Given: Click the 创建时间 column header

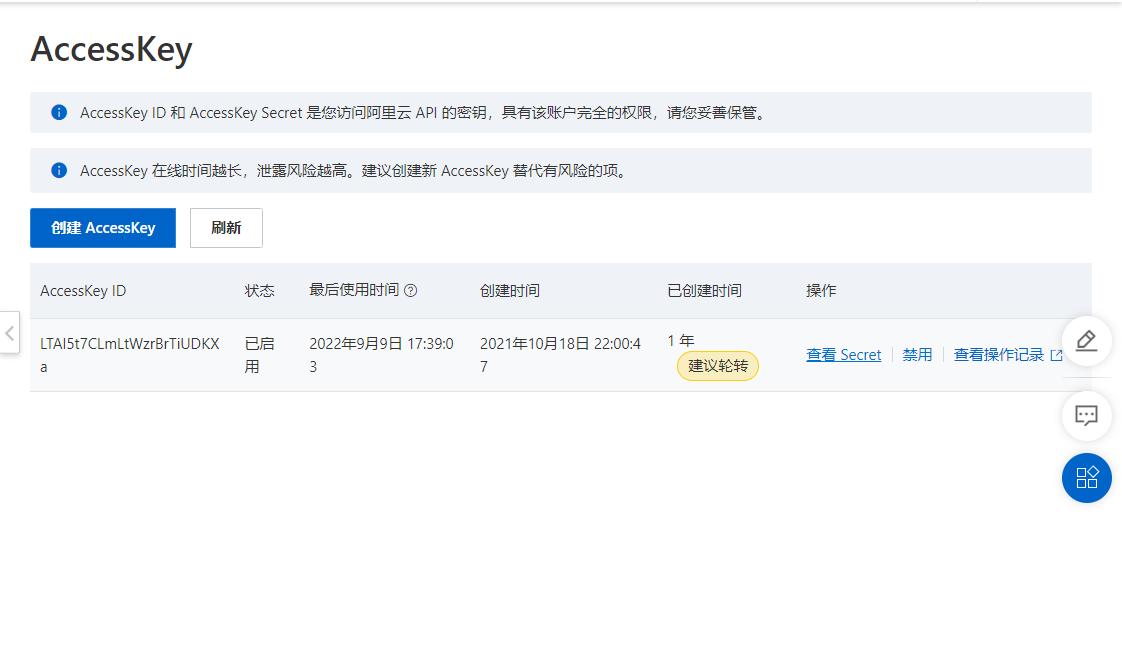Looking at the screenshot, I should [509, 291].
